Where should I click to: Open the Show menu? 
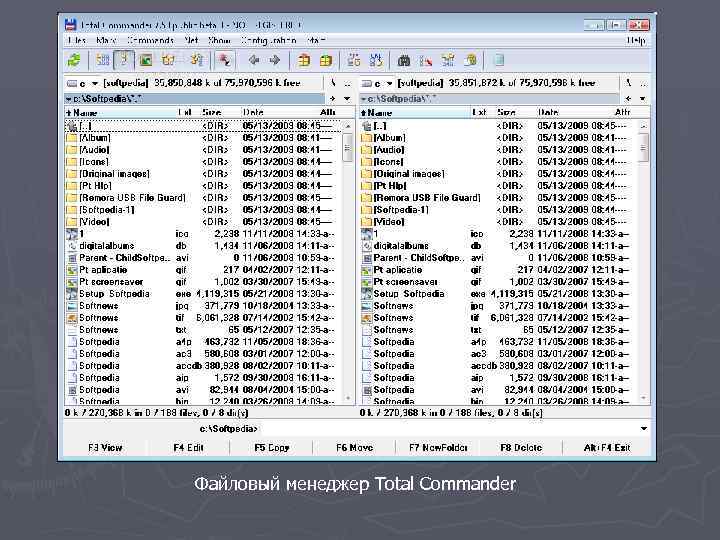[219, 41]
